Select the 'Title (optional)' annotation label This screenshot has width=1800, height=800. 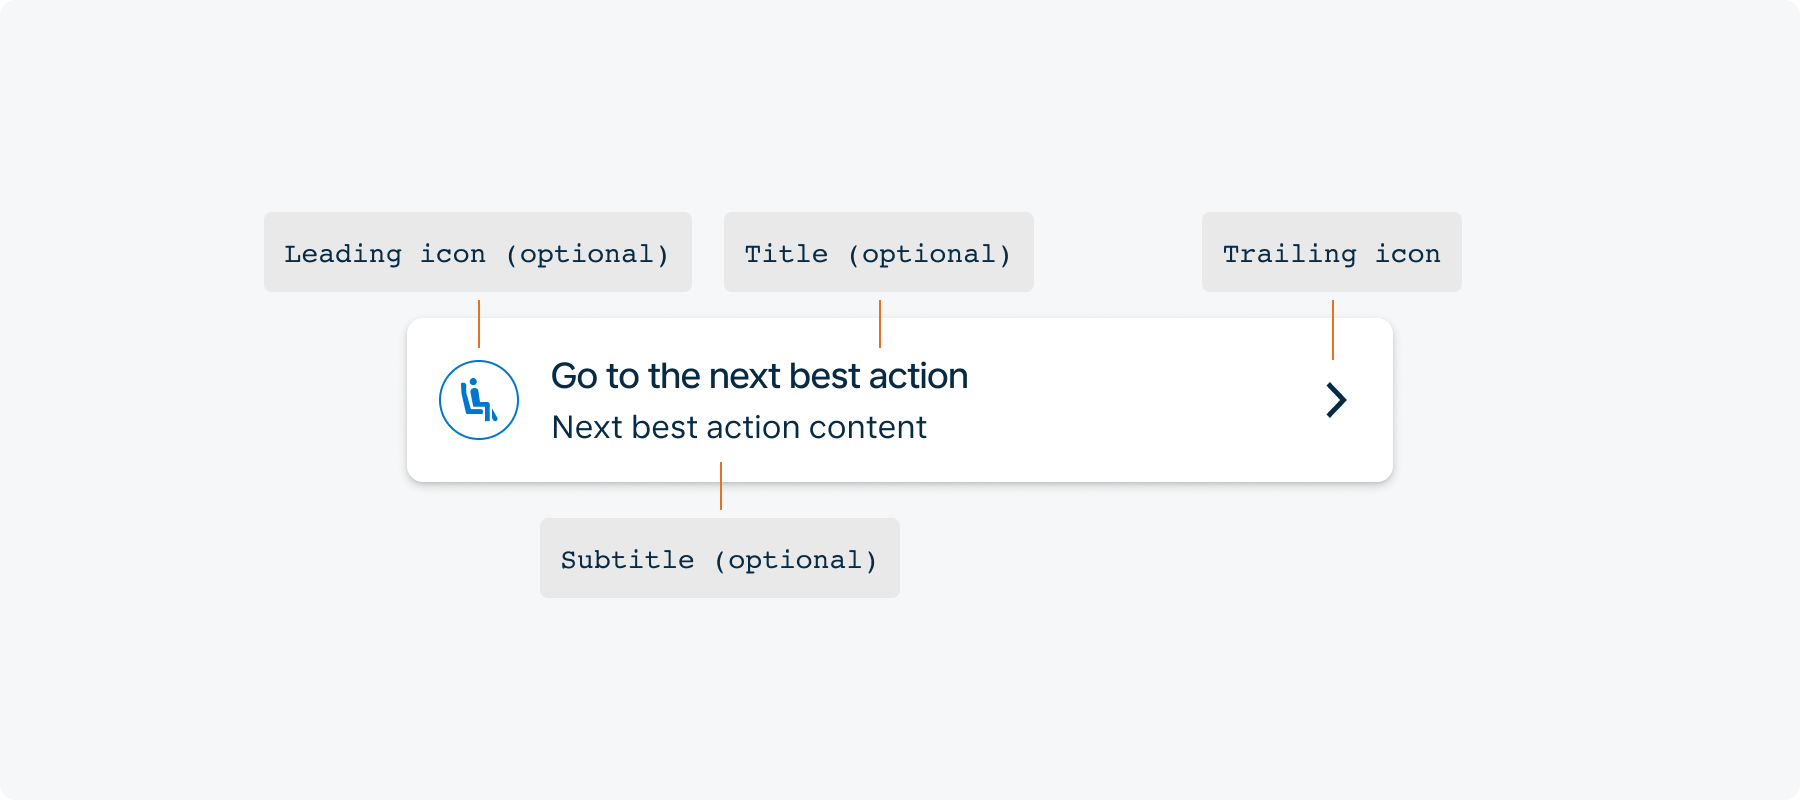pyautogui.click(x=878, y=253)
